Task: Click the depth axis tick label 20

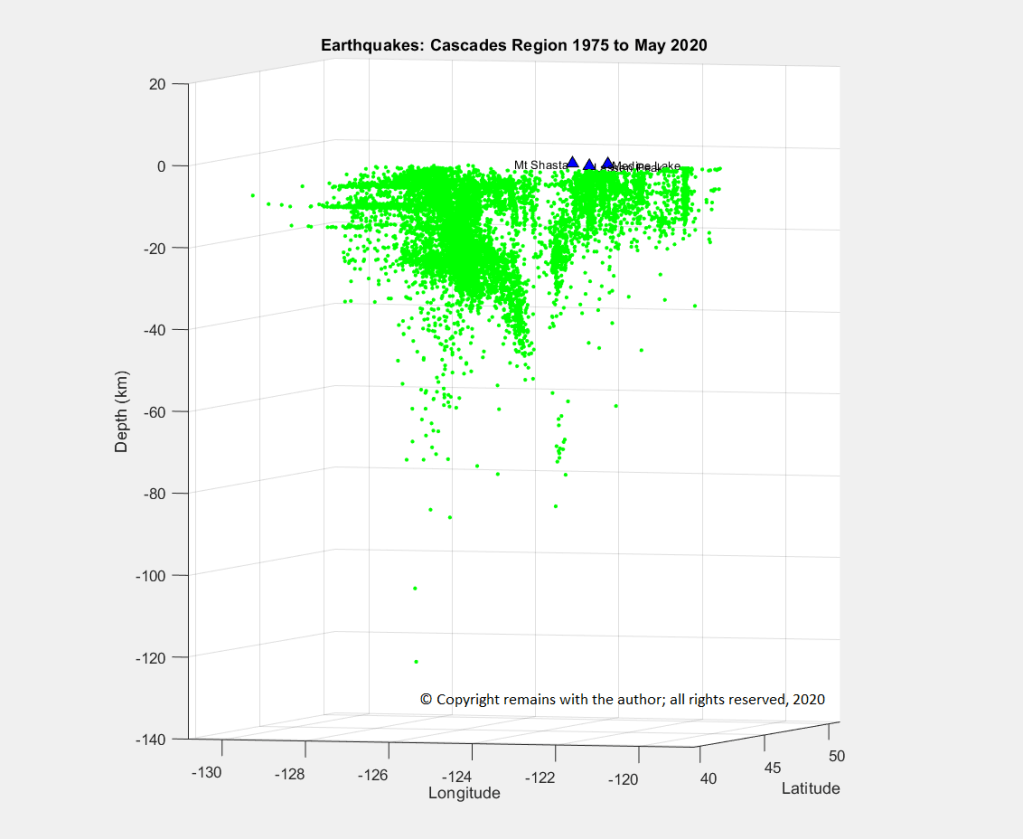Action: click(157, 84)
